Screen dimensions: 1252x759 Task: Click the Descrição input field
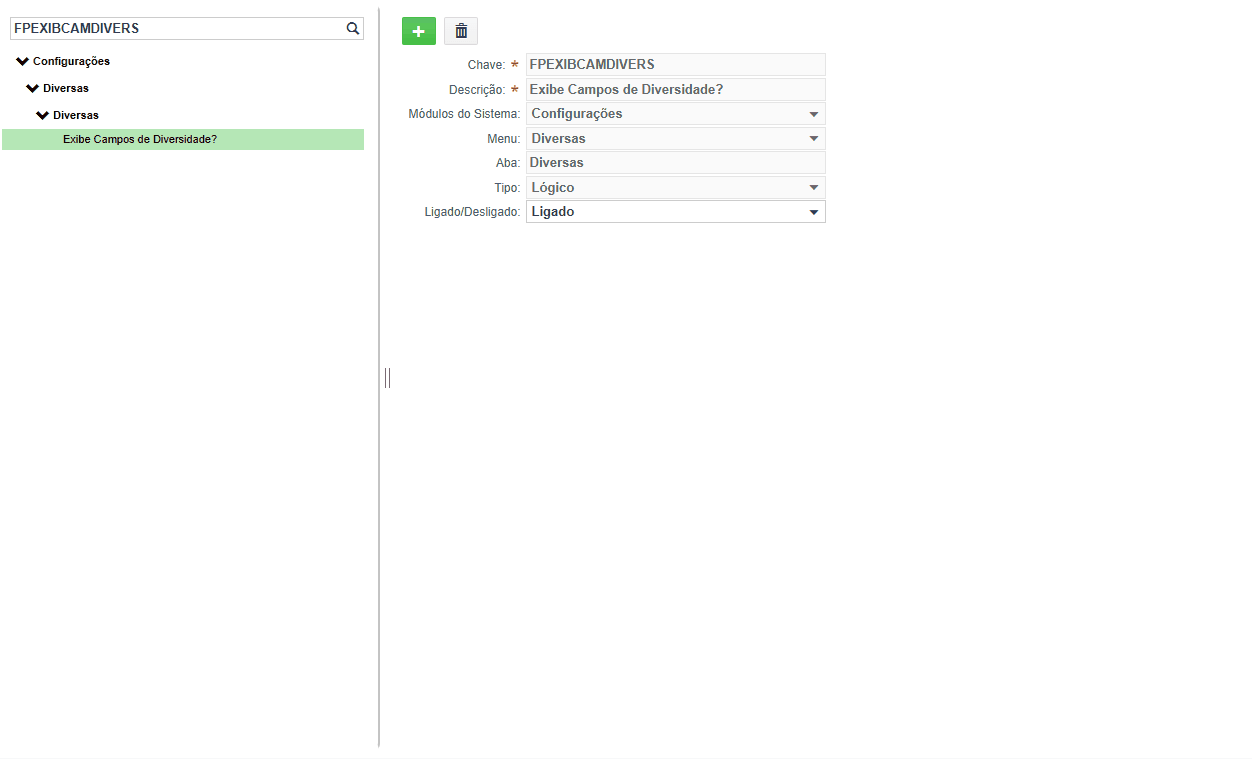click(676, 89)
